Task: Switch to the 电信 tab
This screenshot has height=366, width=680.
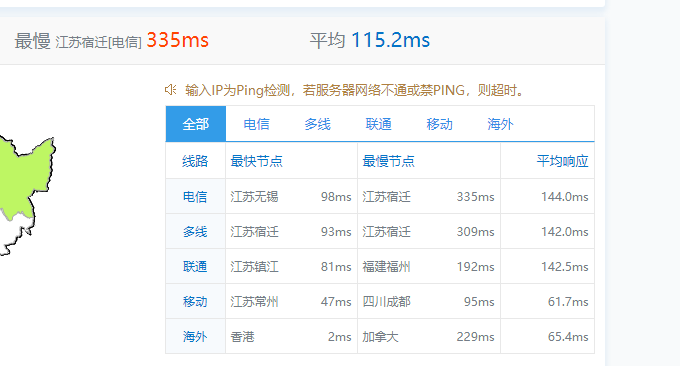Action: (x=256, y=124)
